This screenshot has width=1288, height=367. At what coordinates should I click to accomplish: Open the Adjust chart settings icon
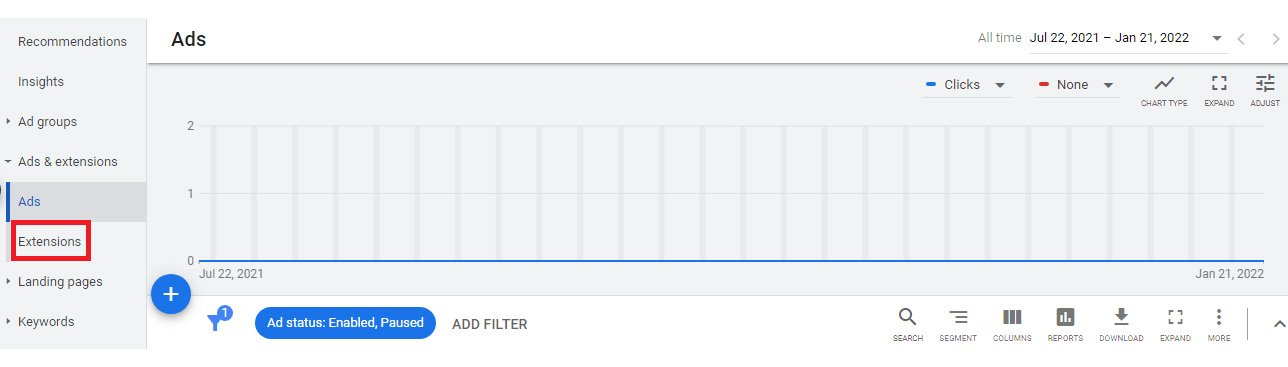(1265, 84)
